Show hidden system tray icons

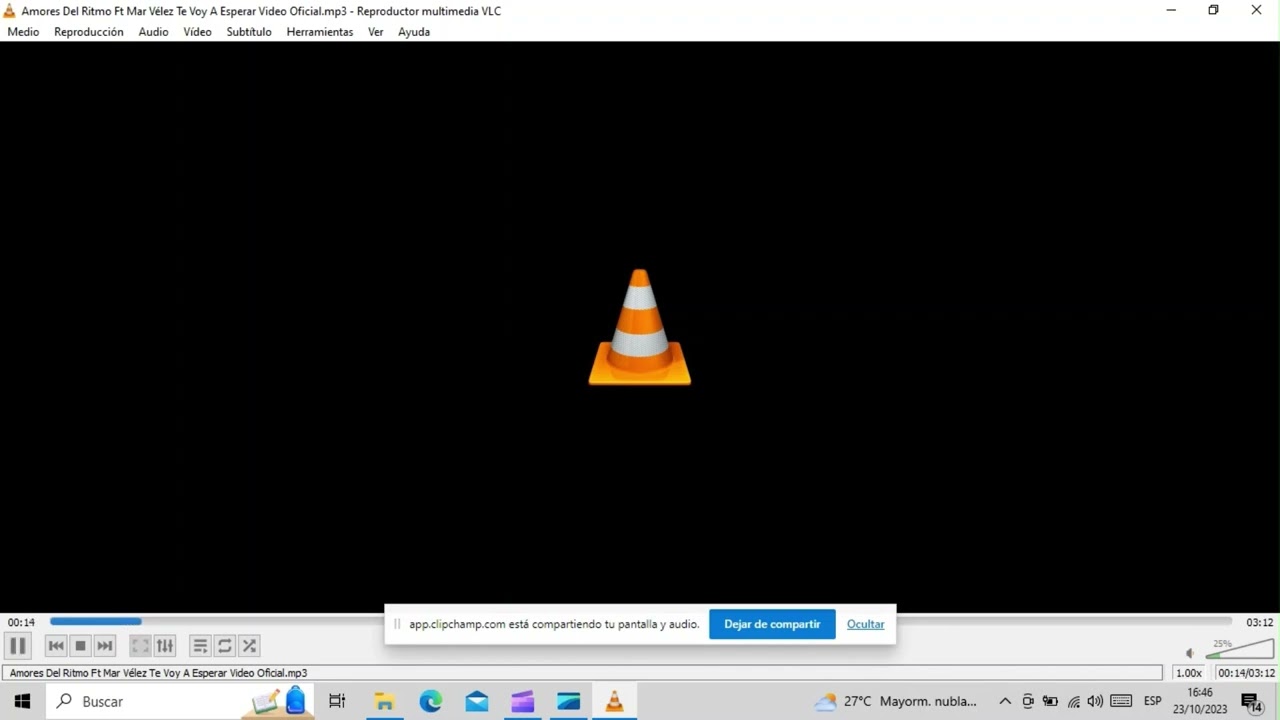coord(1005,701)
